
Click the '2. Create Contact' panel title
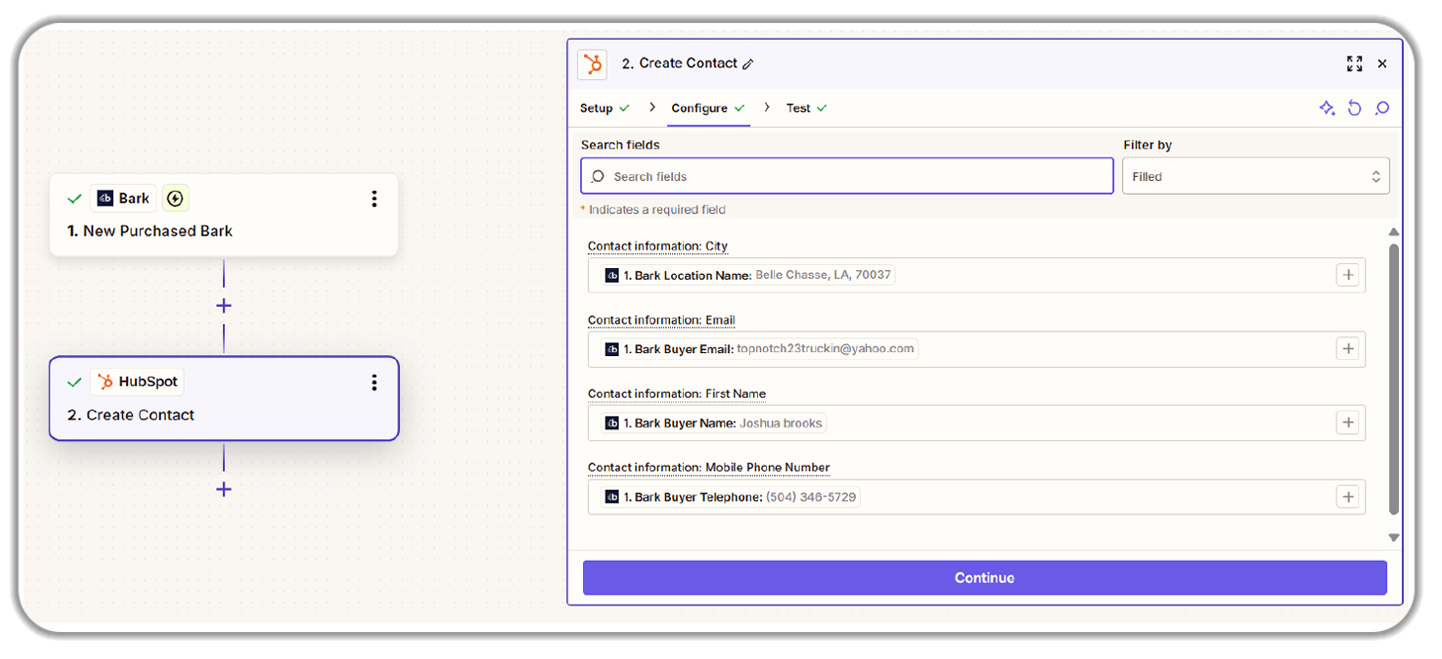pyautogui.click(x=679, y=63)
